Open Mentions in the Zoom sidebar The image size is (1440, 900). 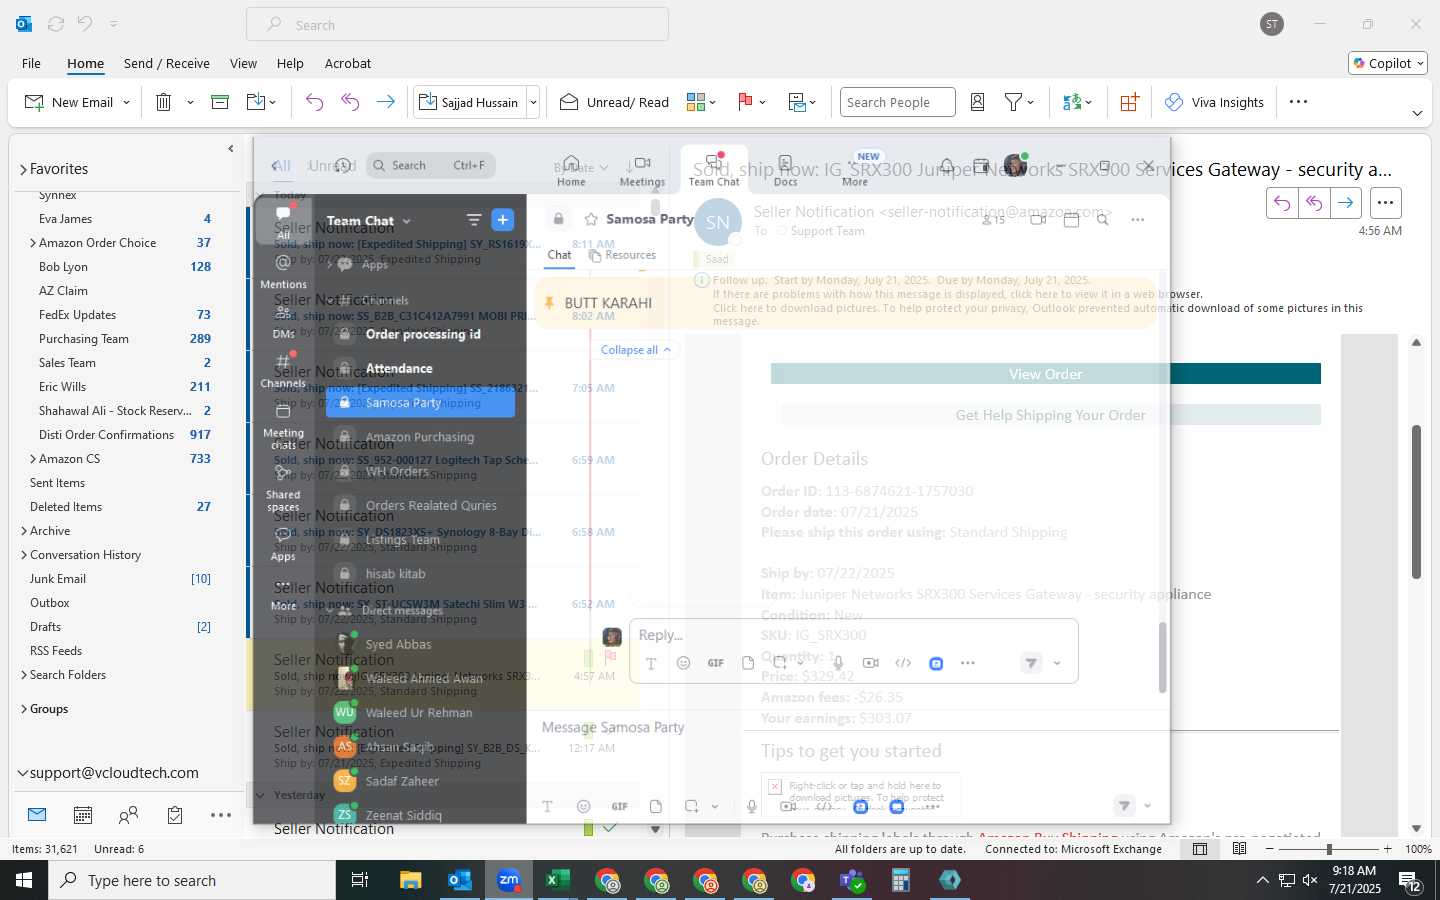[x=283, y=271]
